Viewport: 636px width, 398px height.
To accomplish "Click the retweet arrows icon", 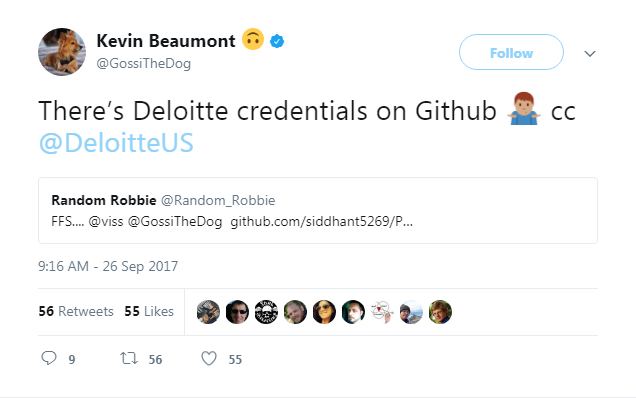I will click(x=129, y=358).
